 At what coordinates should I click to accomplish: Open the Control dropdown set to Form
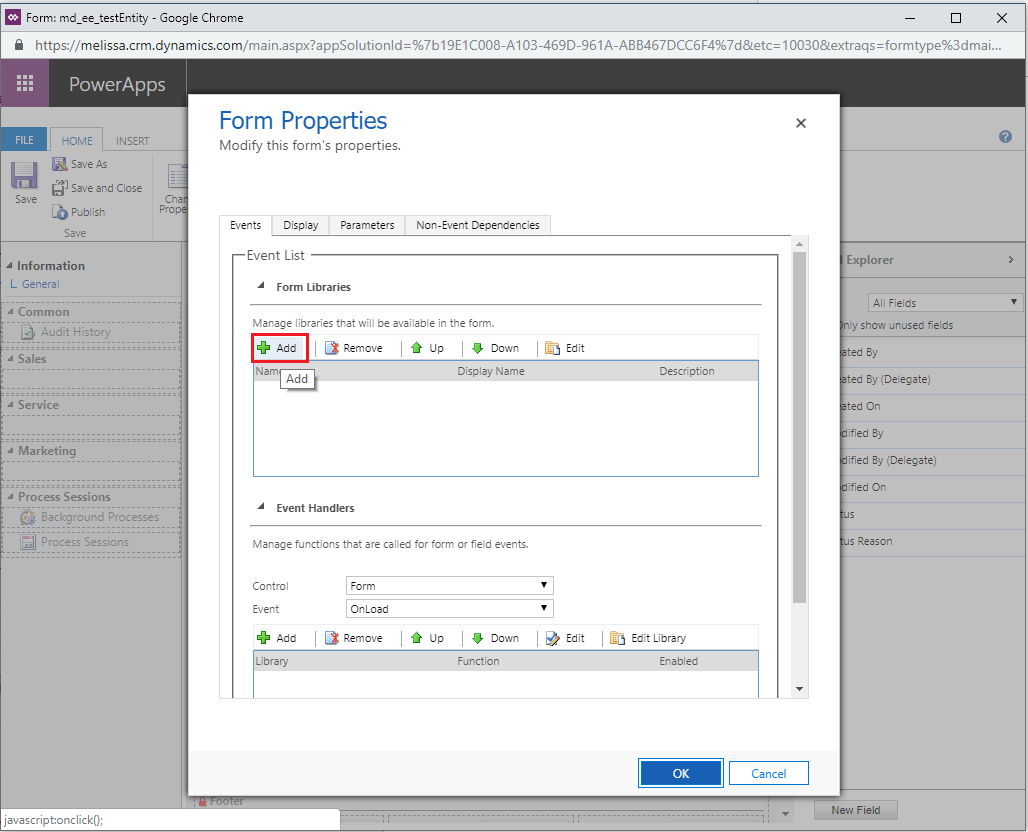tap(449, 586)
